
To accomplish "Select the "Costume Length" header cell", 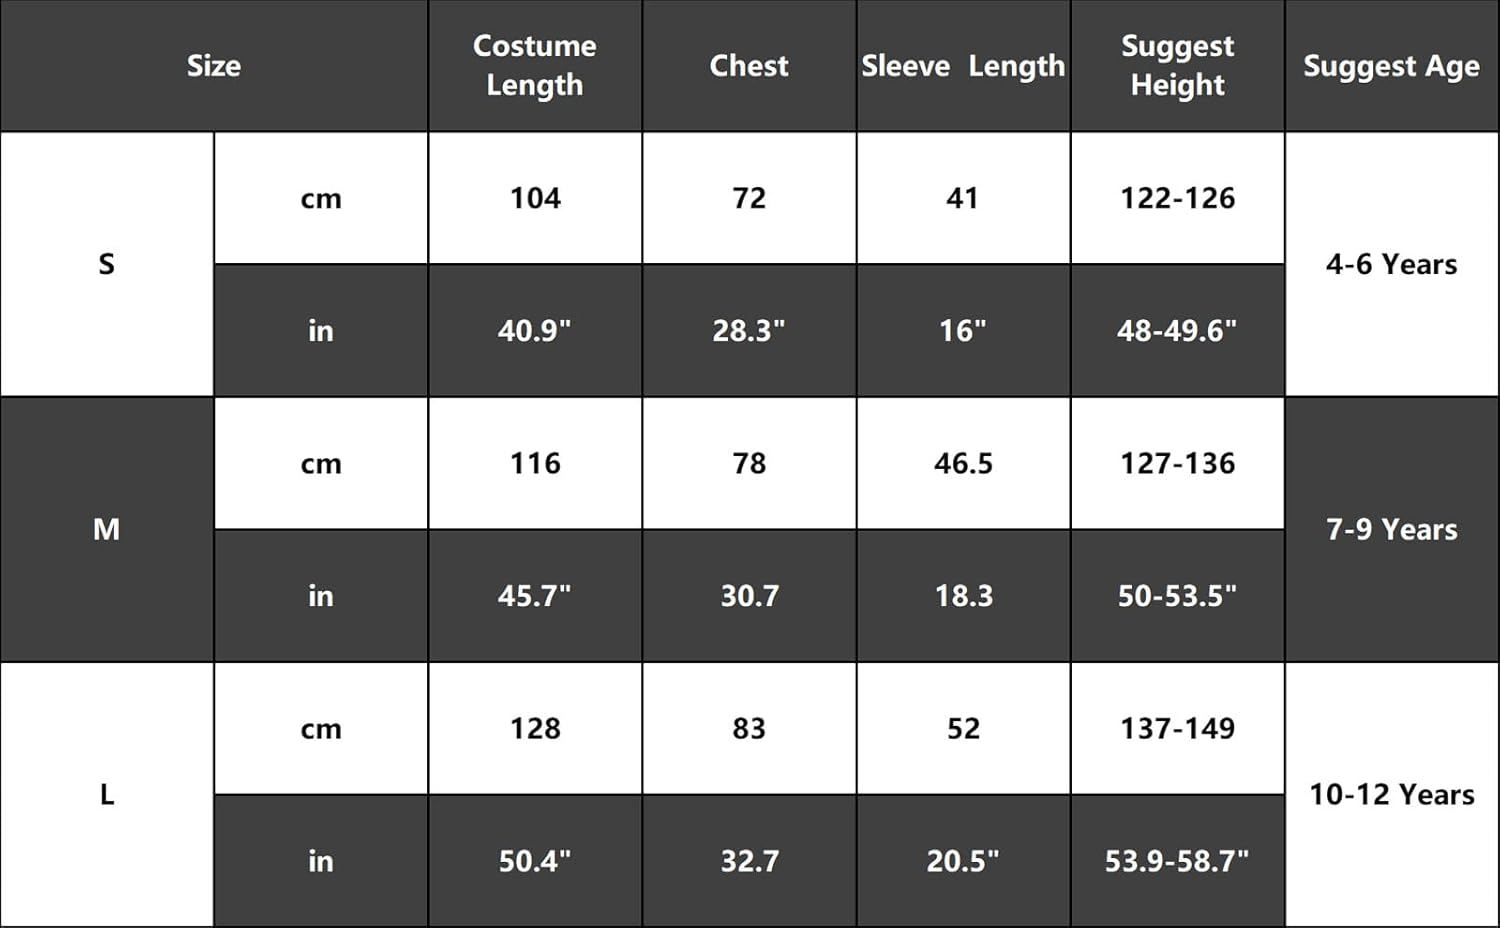I will [534, 66].
